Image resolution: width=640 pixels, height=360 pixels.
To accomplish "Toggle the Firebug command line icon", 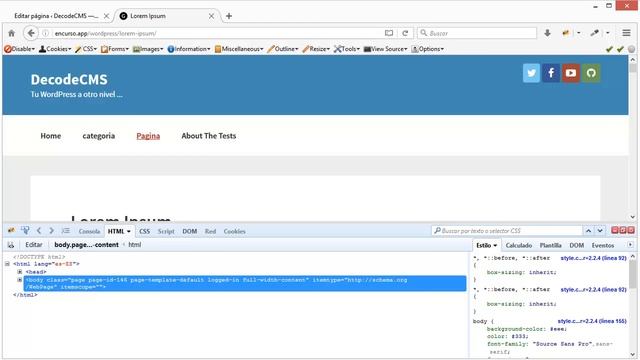I will [x=66, y=231].
